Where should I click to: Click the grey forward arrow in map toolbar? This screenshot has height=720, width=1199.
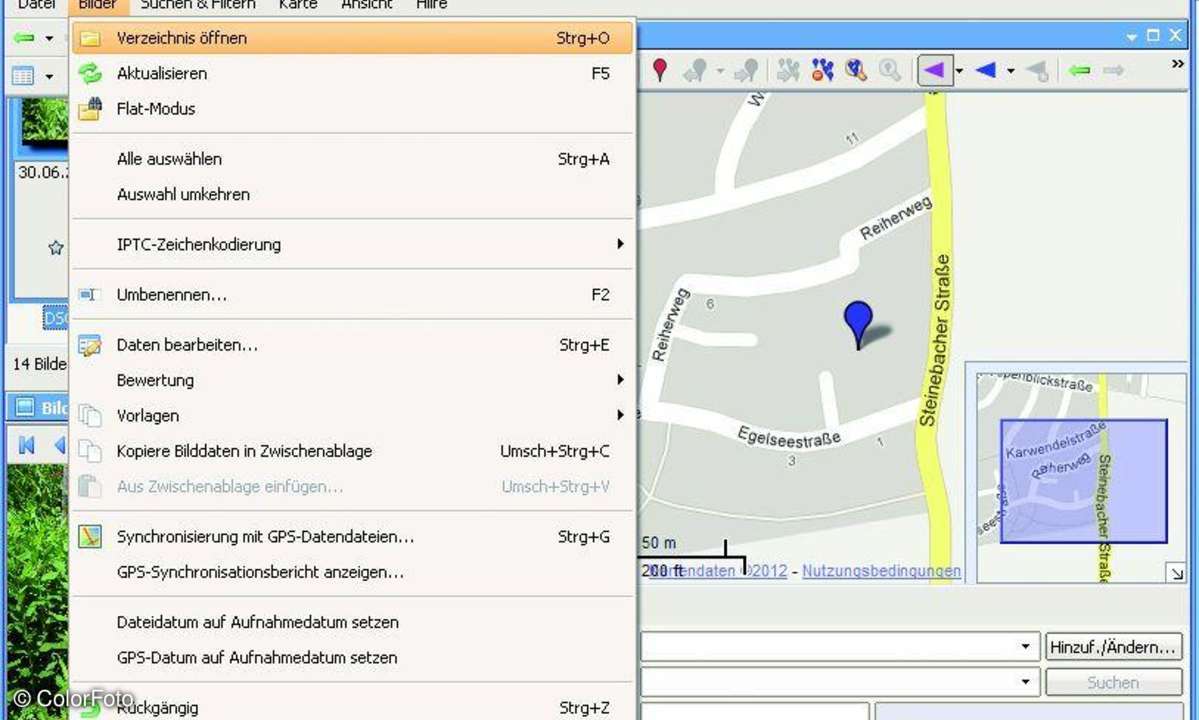tap(1113, 70)
